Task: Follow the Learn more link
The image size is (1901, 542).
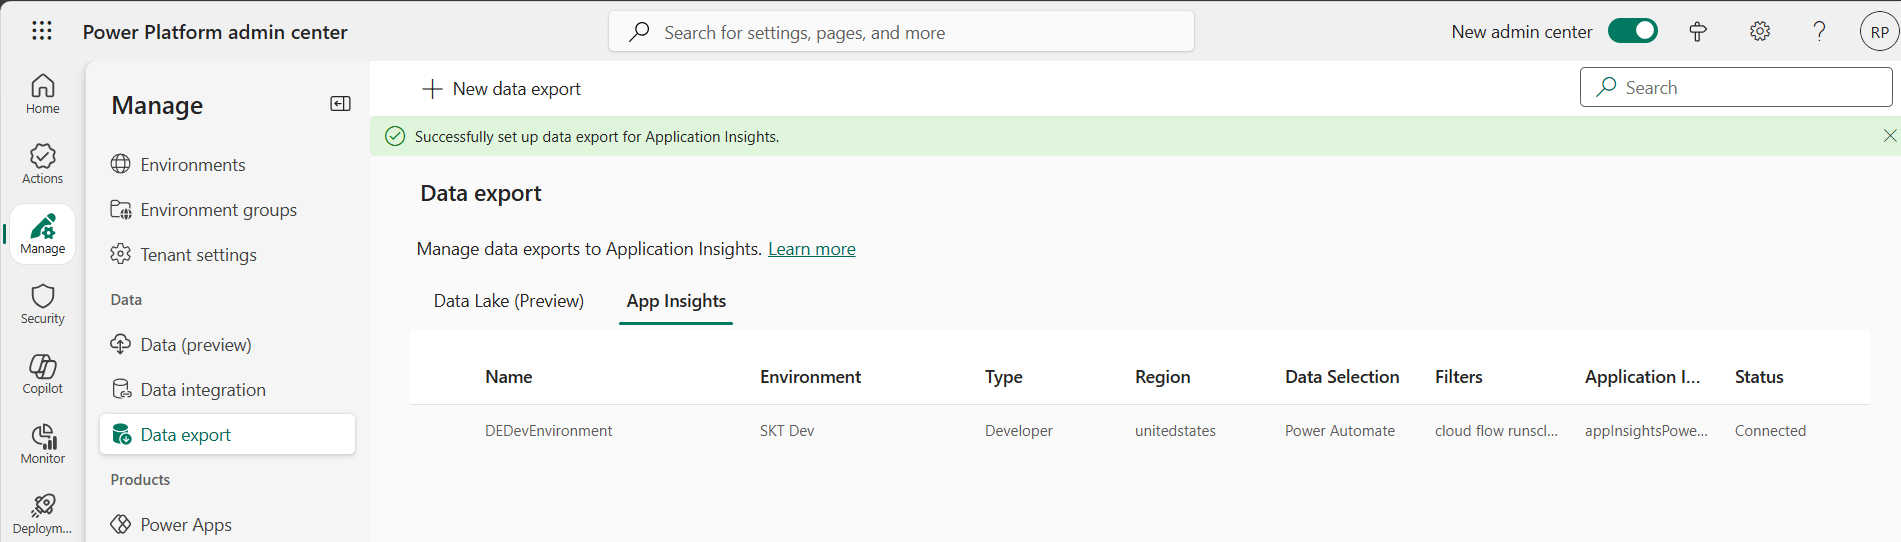Action: coord(812,249)
